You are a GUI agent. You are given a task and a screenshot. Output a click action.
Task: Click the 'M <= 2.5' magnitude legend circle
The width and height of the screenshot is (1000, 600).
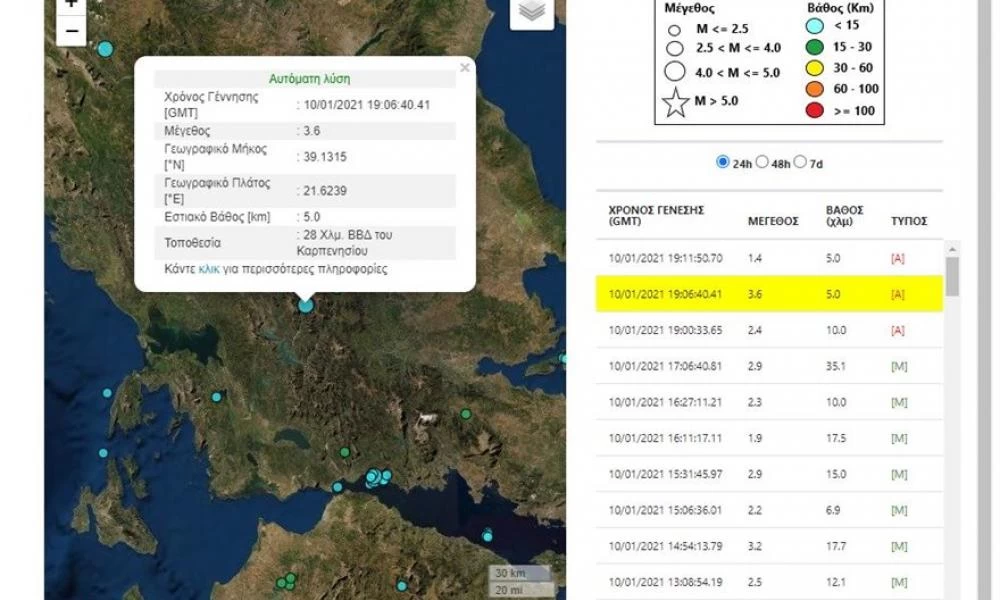pos(674,29)
